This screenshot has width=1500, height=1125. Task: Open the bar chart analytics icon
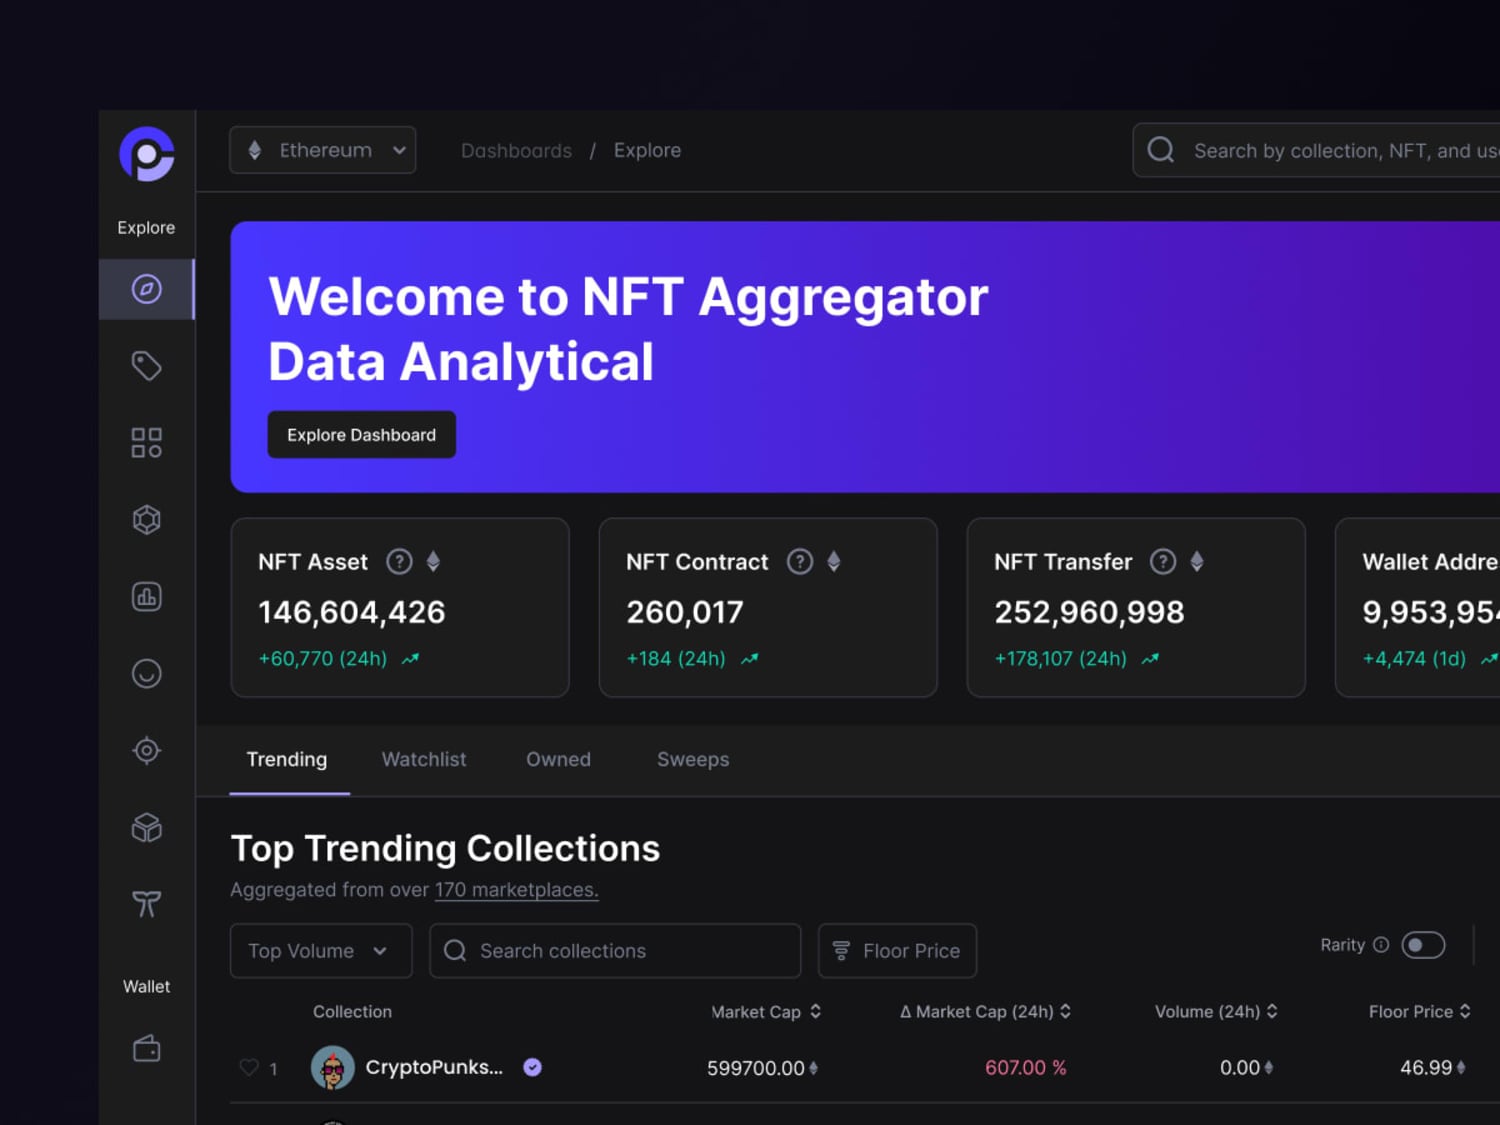coord(147,597)
